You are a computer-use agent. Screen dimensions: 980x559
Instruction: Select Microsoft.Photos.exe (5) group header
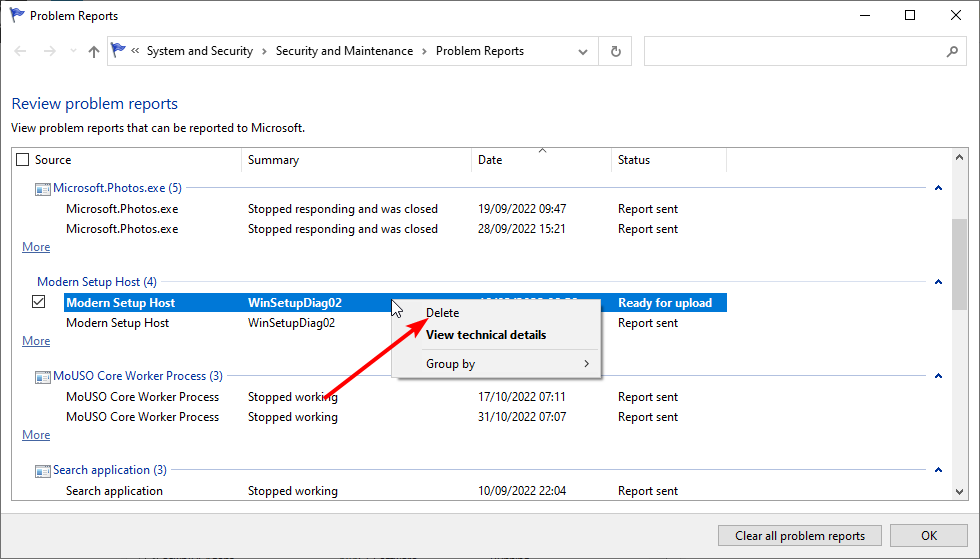[118, 188]
